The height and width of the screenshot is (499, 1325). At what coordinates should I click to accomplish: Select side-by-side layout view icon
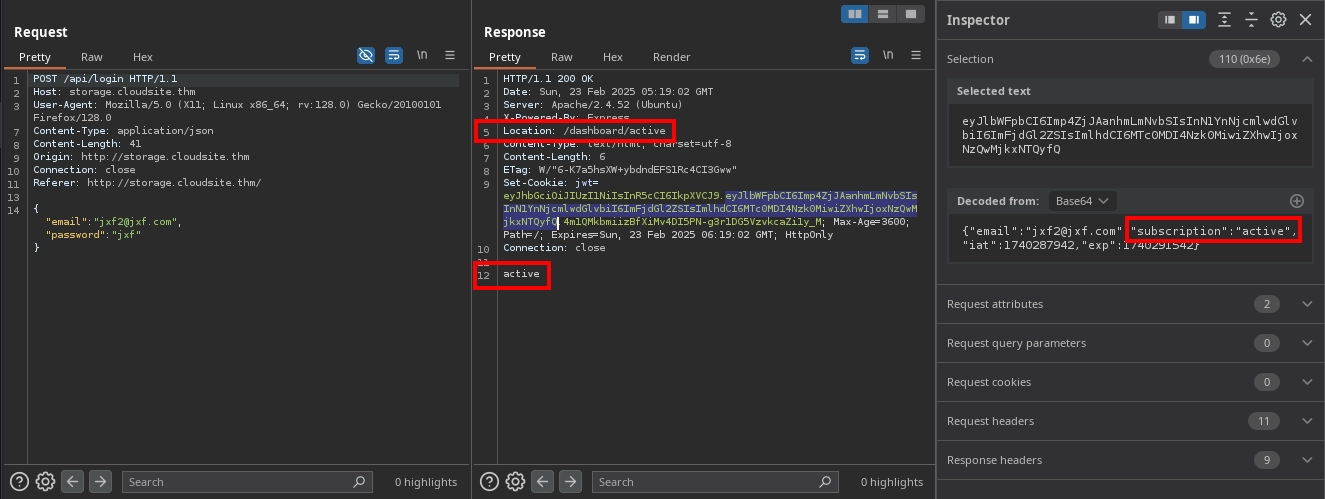855,14
